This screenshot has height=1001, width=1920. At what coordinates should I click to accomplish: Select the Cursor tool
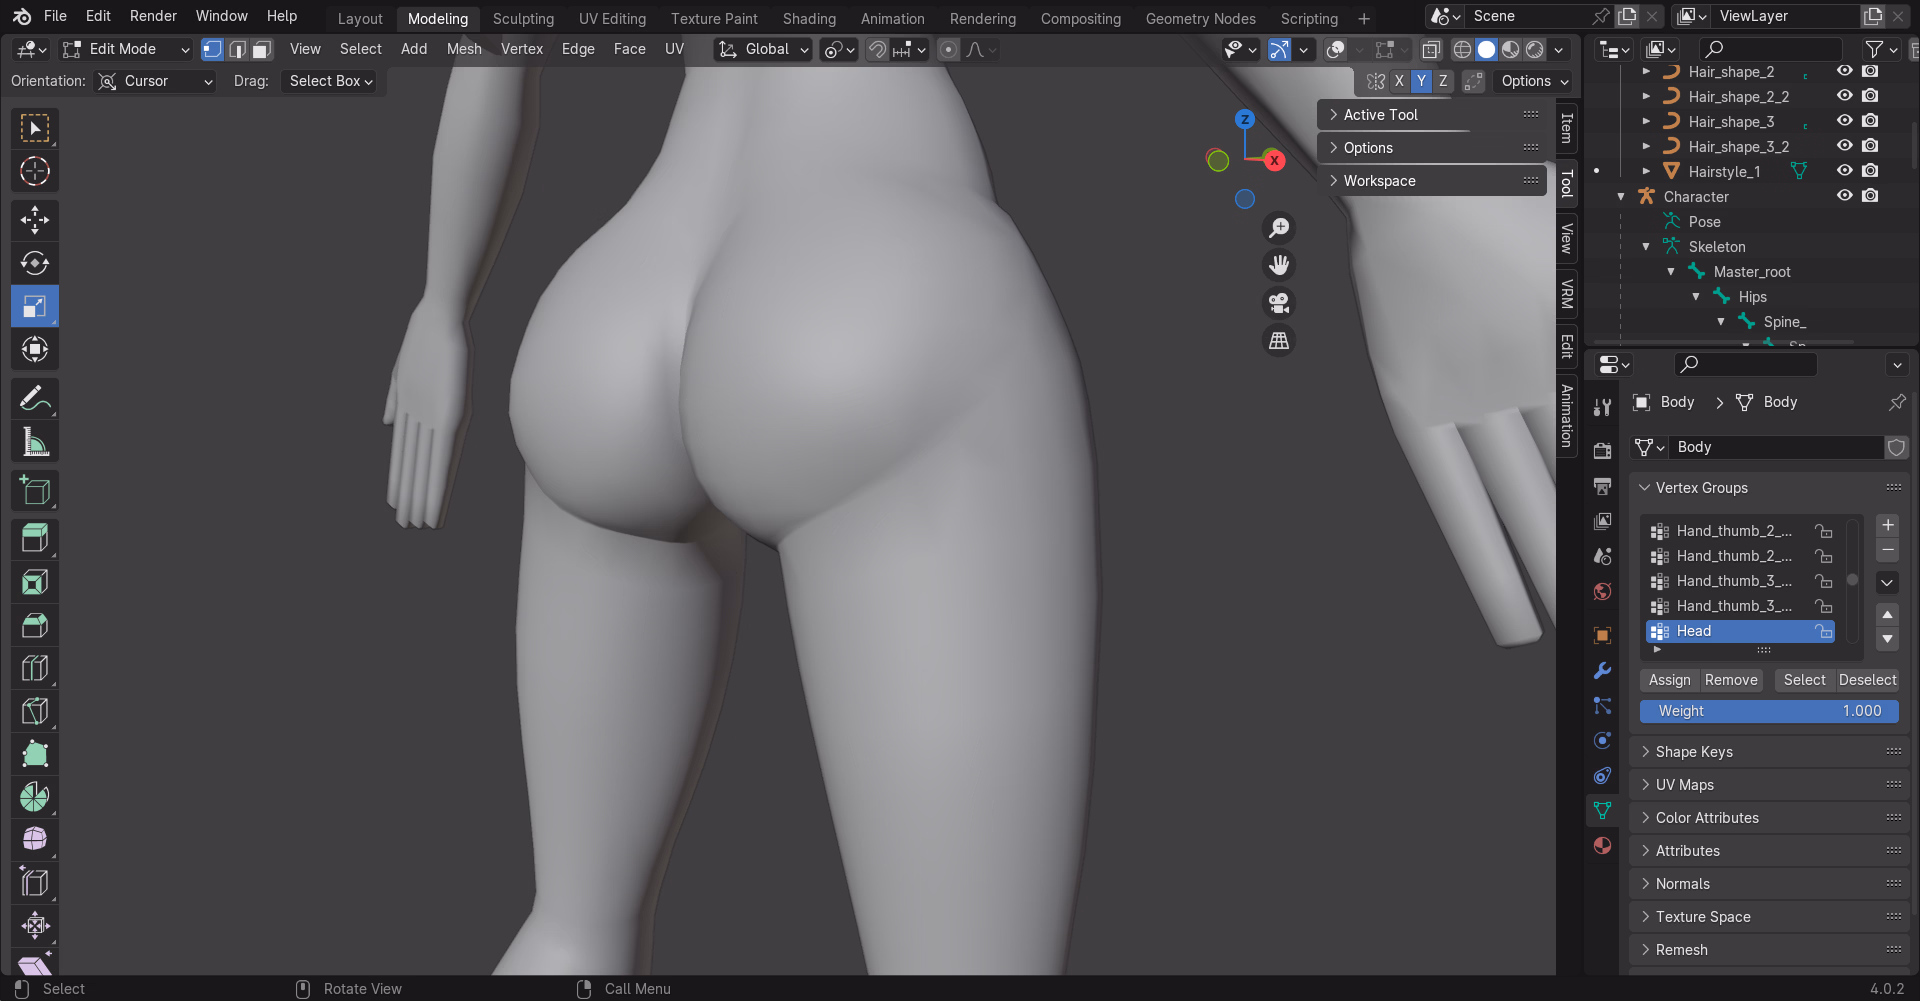[35, 172]
